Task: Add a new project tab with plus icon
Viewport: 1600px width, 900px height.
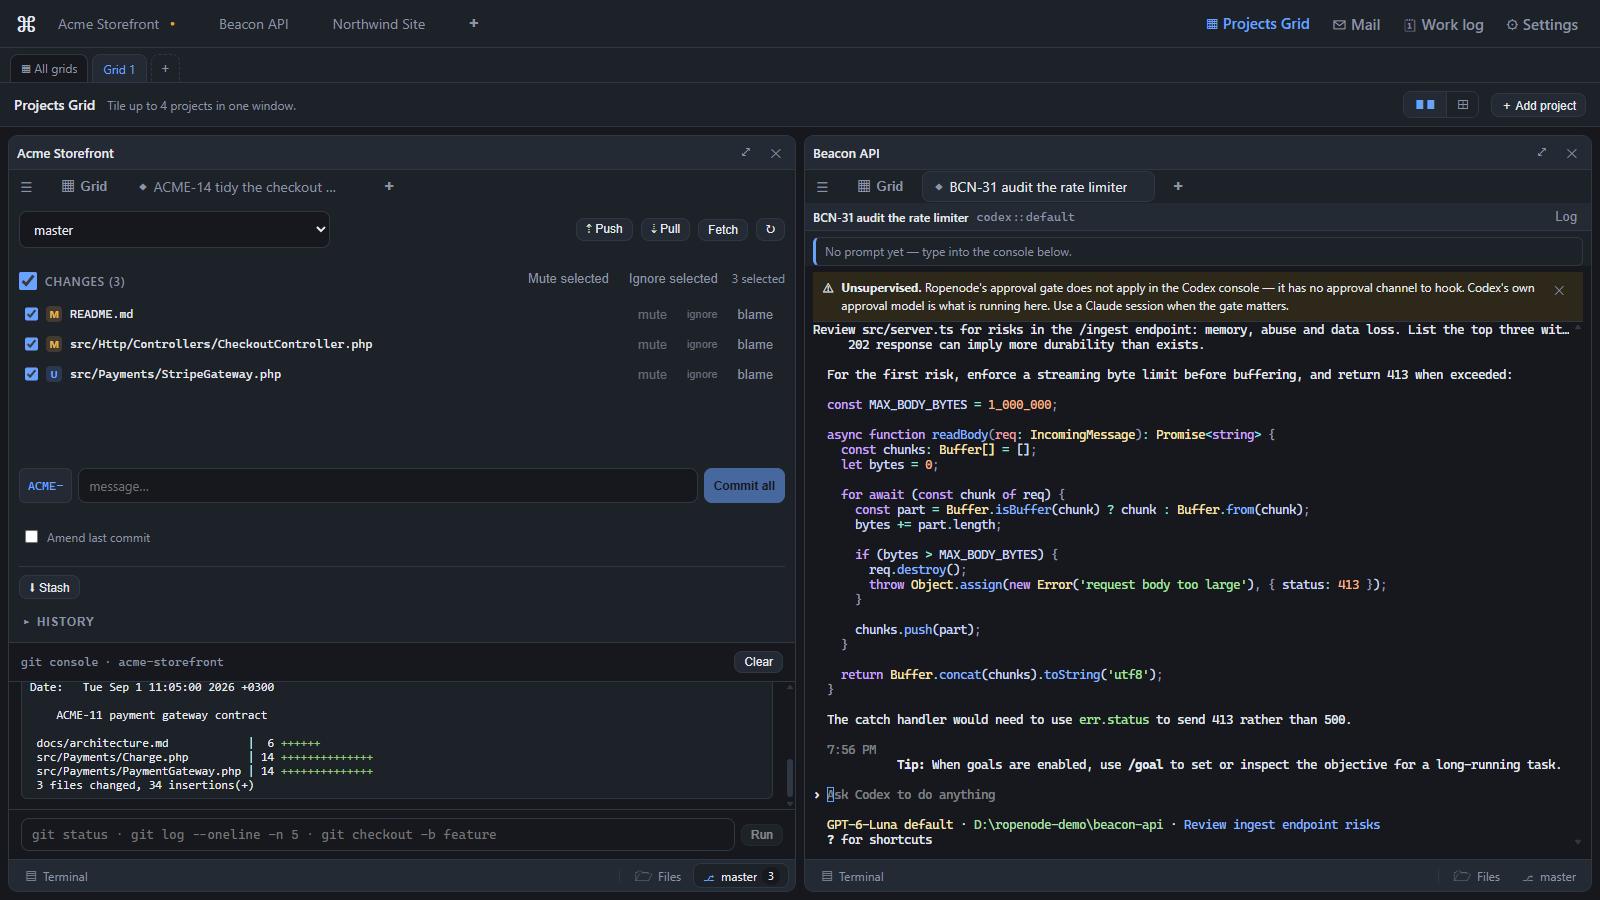Action: tap(474, 24)
